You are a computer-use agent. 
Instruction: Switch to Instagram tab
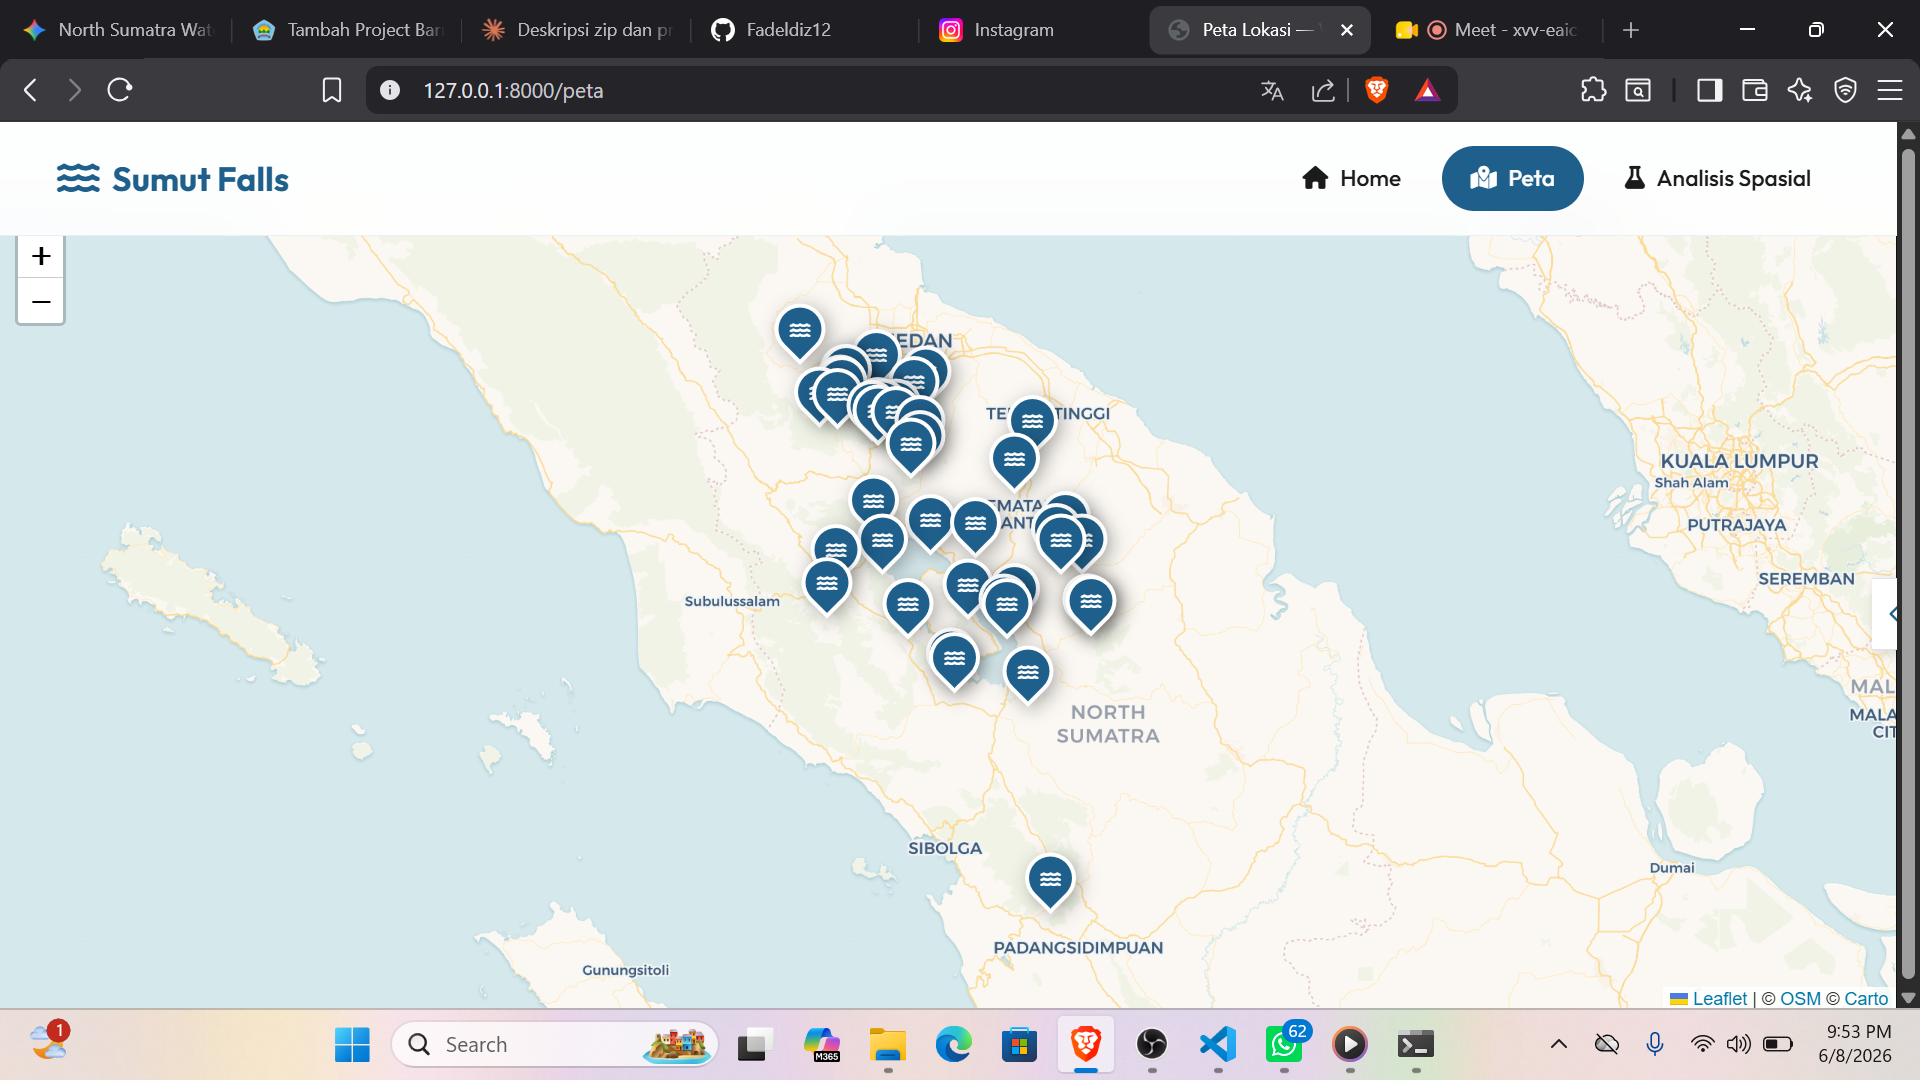point(1036,30)
